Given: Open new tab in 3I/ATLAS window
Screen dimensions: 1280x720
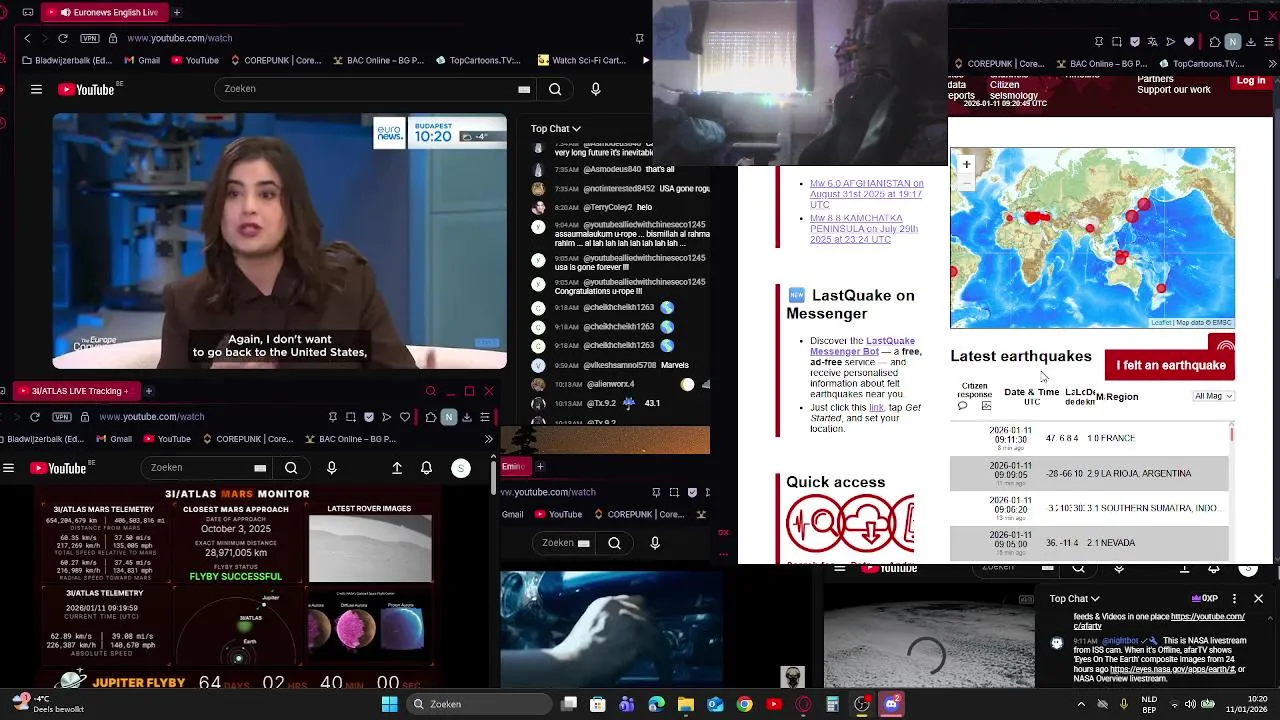Looking at the screenshot, I should [148, 391].
